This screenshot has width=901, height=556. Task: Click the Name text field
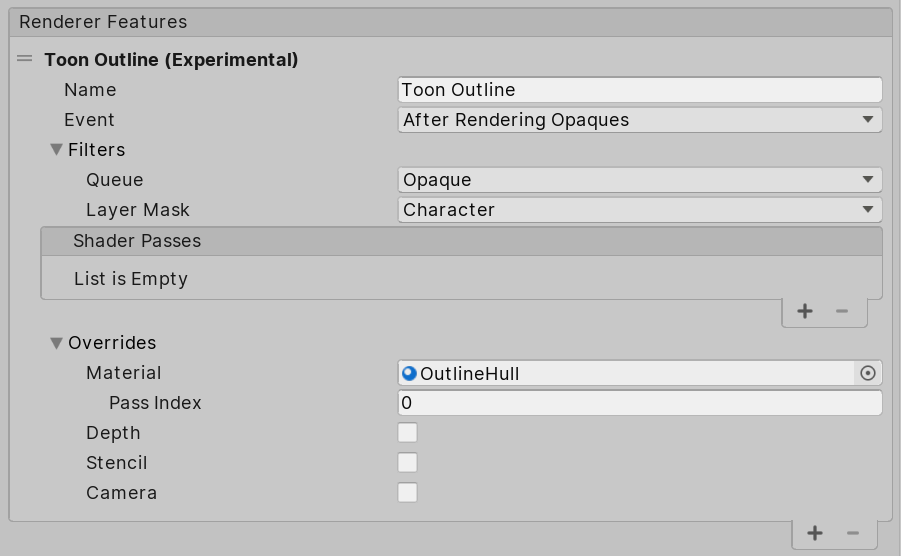(x=640, y=90)
